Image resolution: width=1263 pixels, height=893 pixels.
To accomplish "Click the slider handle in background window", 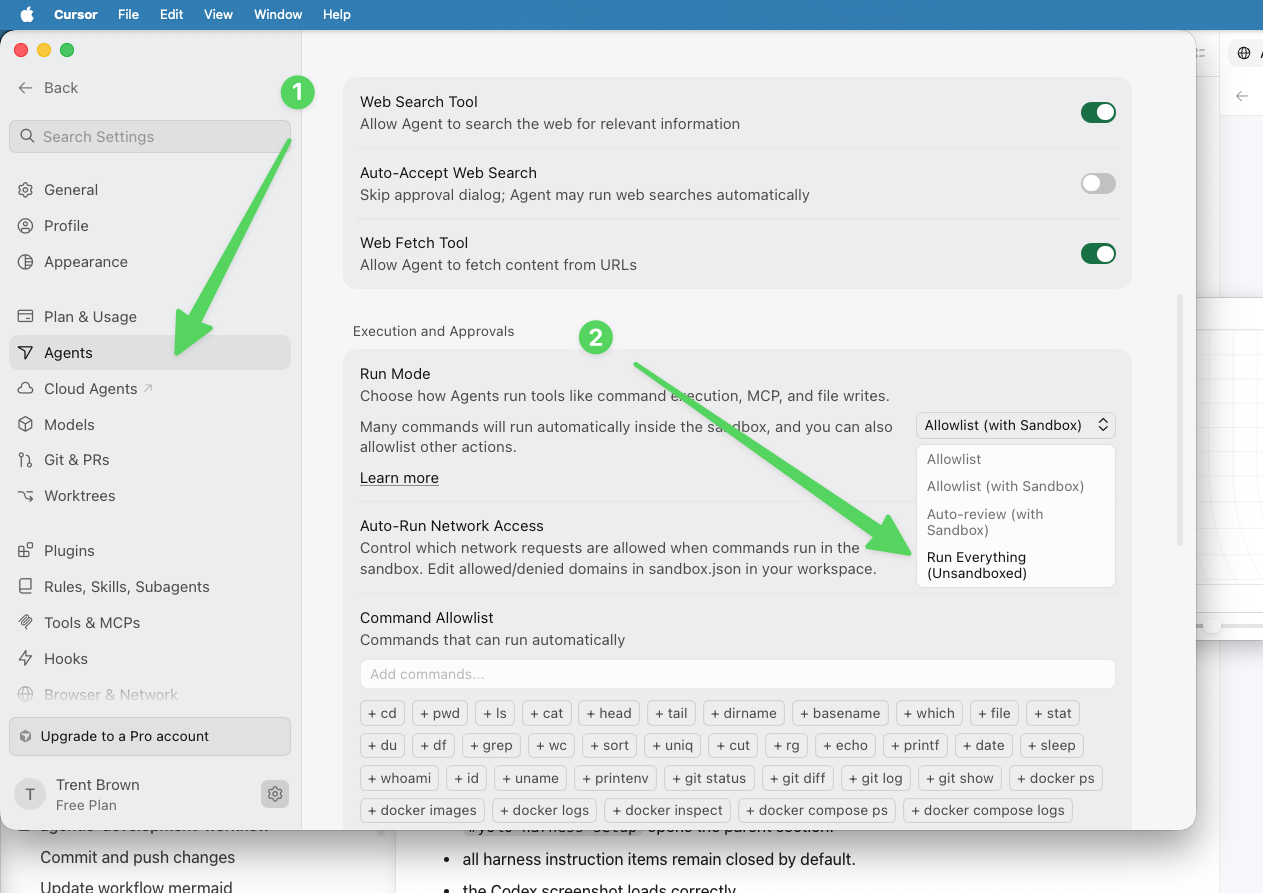I will [x=1212, y=626].
